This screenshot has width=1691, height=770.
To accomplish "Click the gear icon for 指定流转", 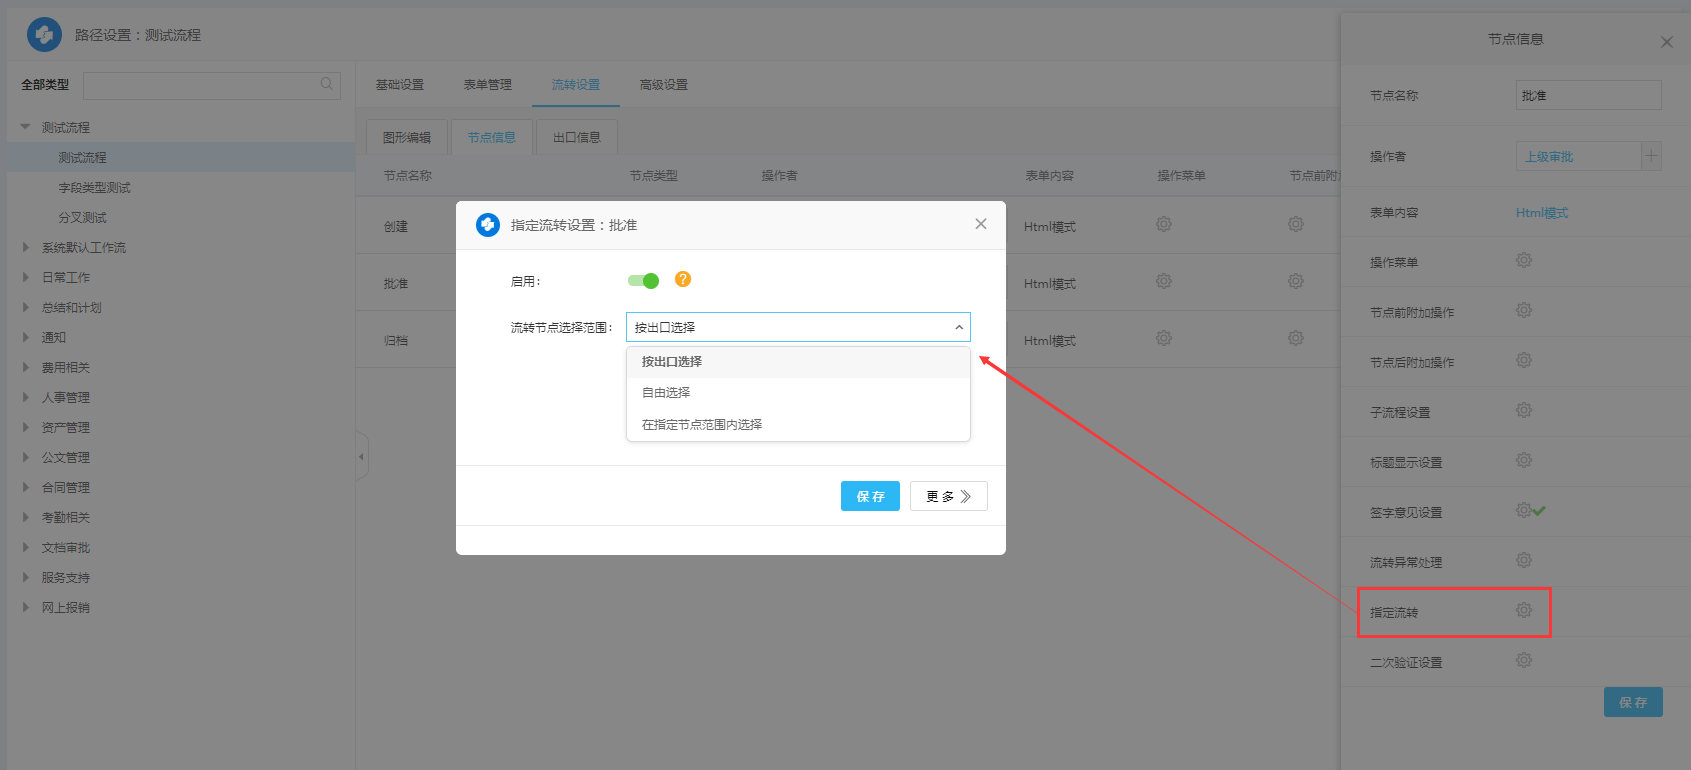I will [x=1523, y=610].
